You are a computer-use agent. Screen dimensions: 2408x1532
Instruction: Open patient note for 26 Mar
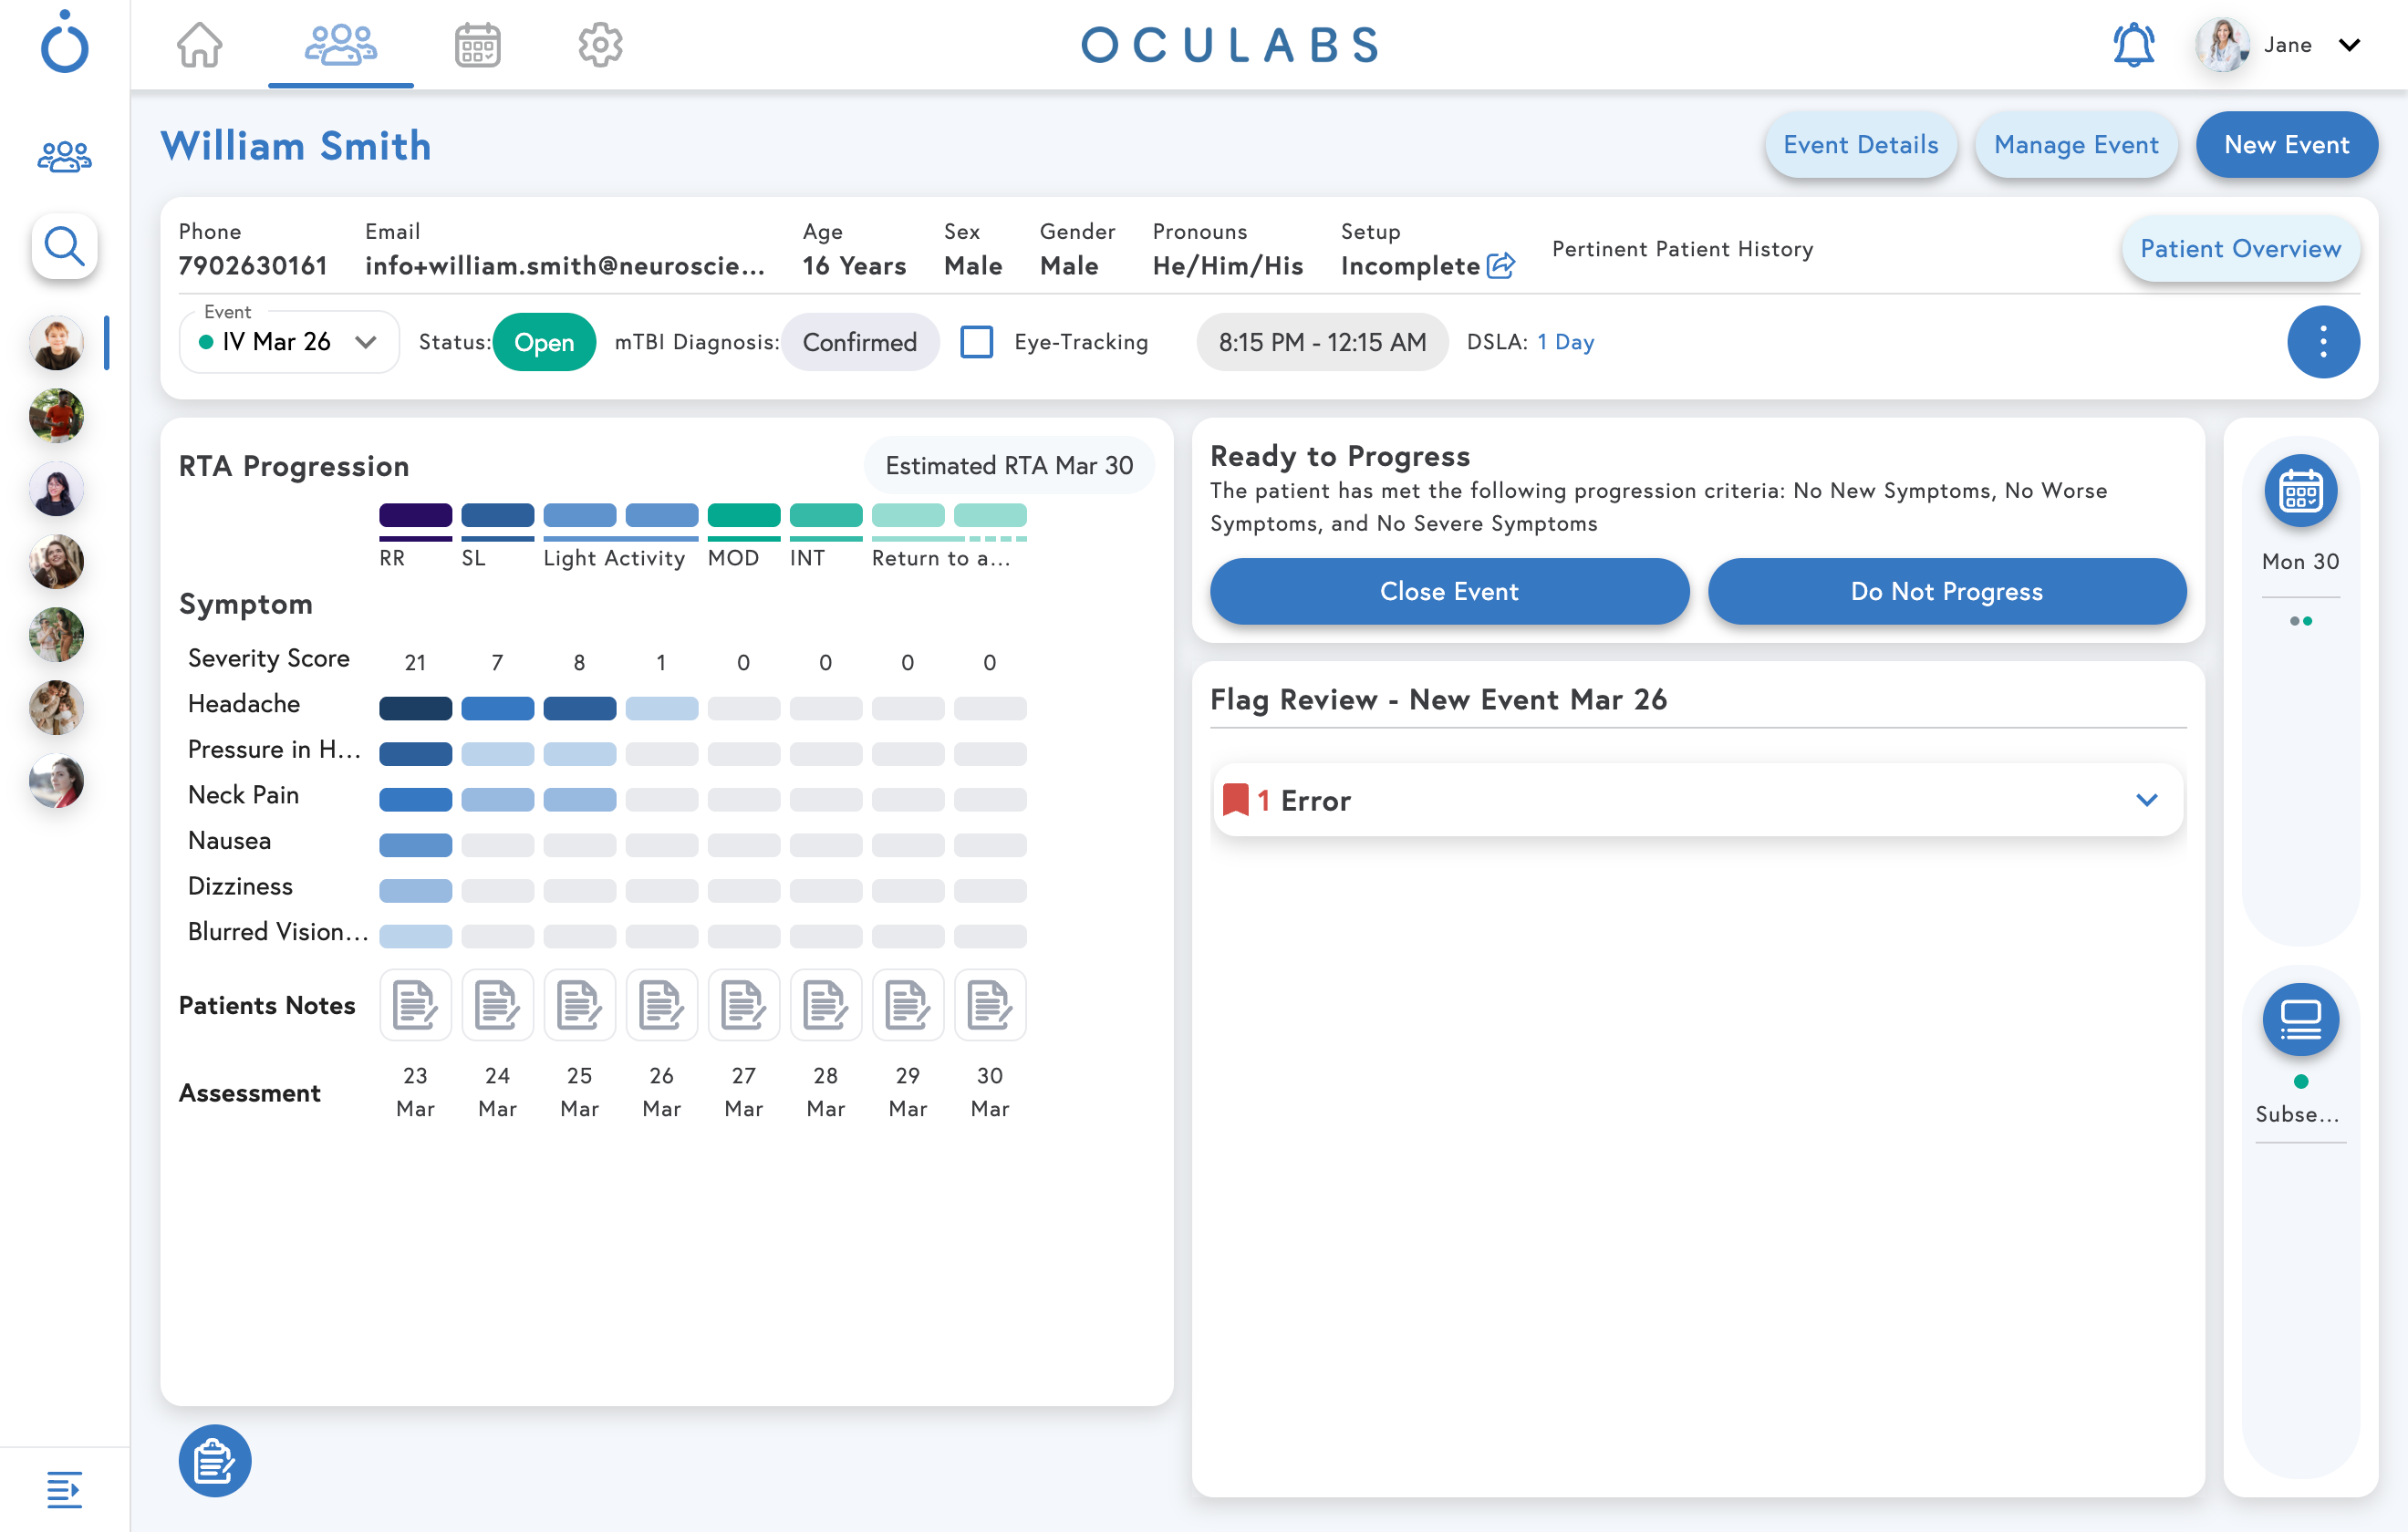coord(661,1005)
